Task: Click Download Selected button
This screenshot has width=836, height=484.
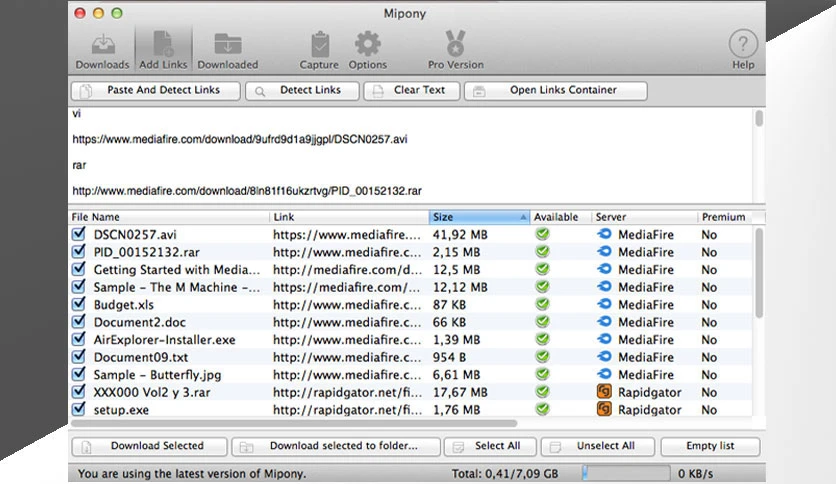Action: (x=149, y=446)
